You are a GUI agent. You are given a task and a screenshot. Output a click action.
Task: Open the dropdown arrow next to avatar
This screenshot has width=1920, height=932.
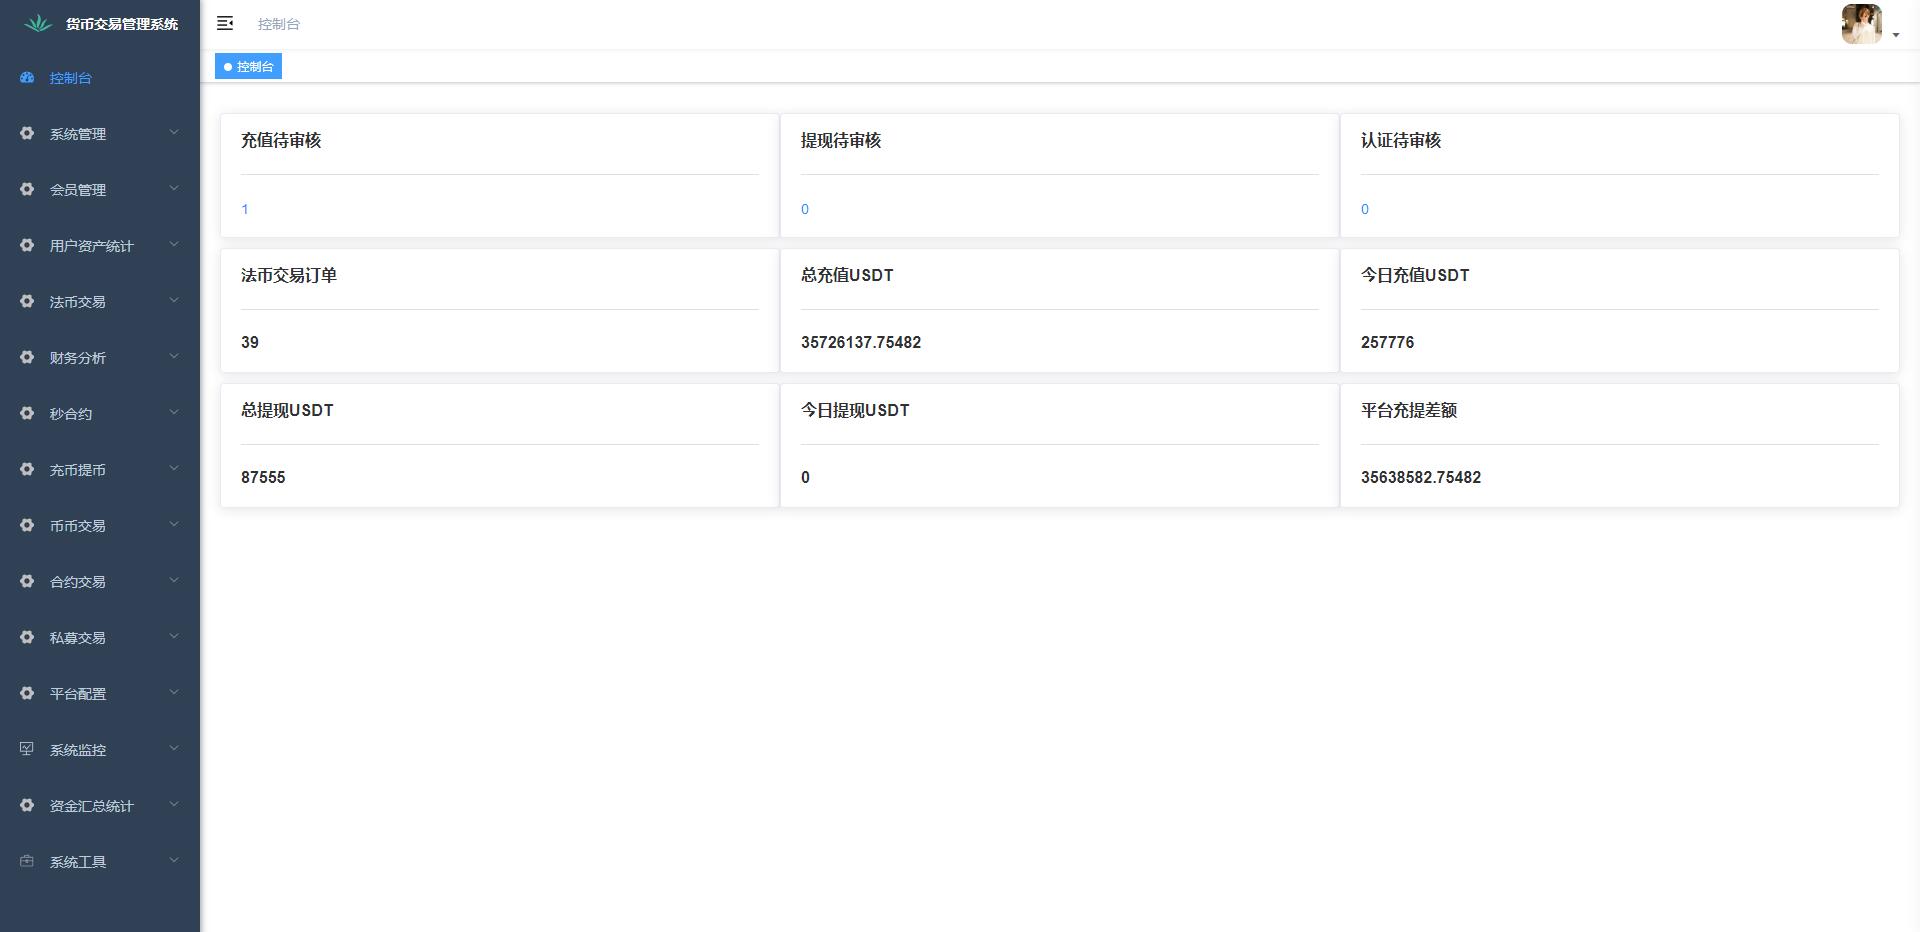1896,35
